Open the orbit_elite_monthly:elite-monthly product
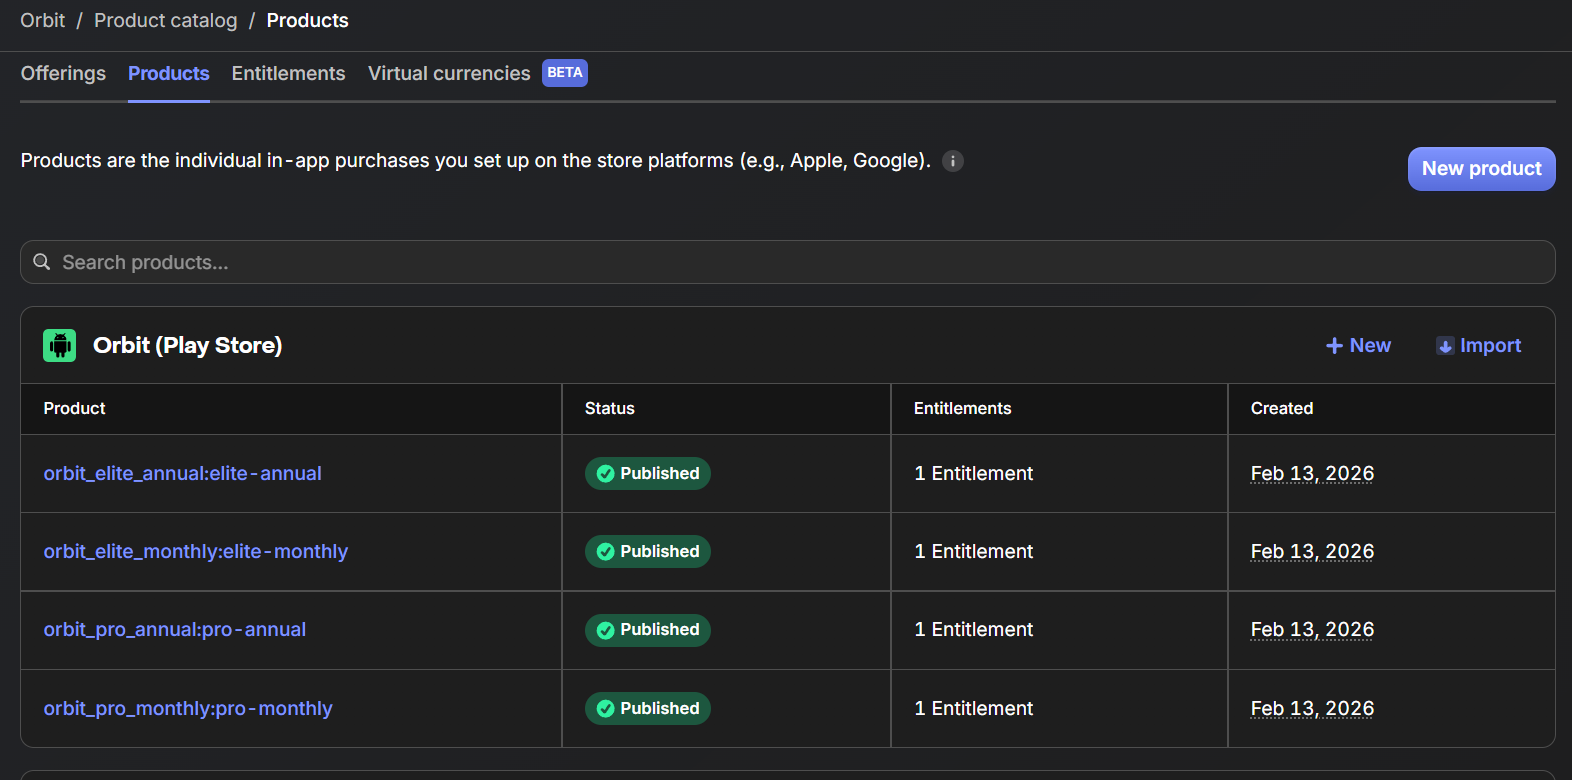The height and width of the screenshot is (780, 1572). [x=196, y=551]
